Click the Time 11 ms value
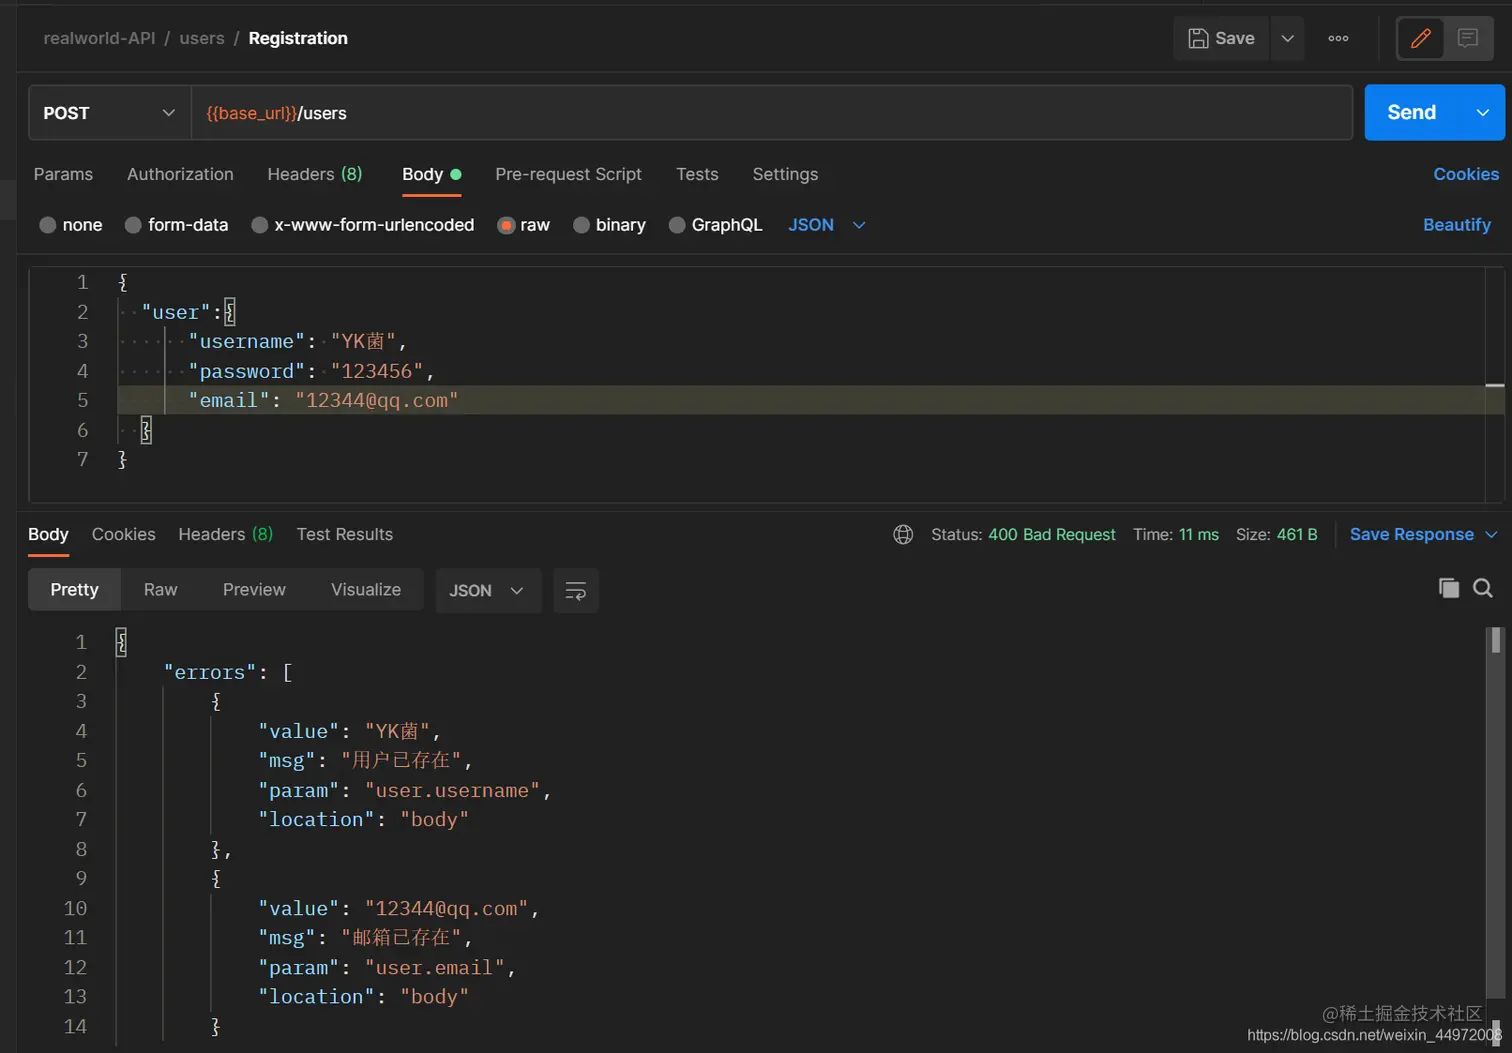Image resolution: width=1512 pixels, height=1053 pixels. [x=1198, y=535]
